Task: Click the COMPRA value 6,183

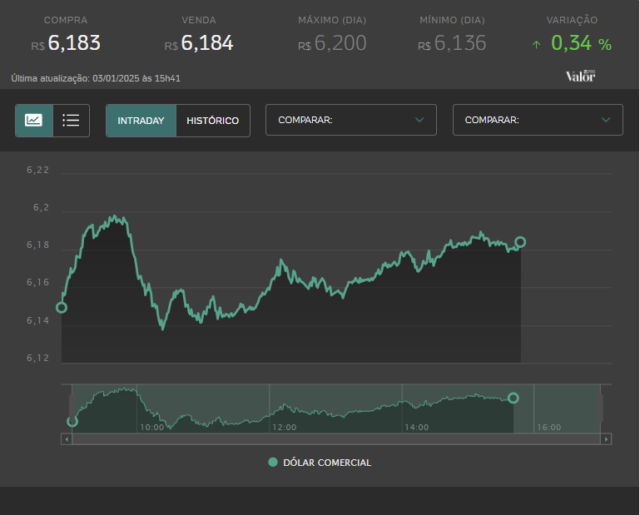Action: point(74,43)
